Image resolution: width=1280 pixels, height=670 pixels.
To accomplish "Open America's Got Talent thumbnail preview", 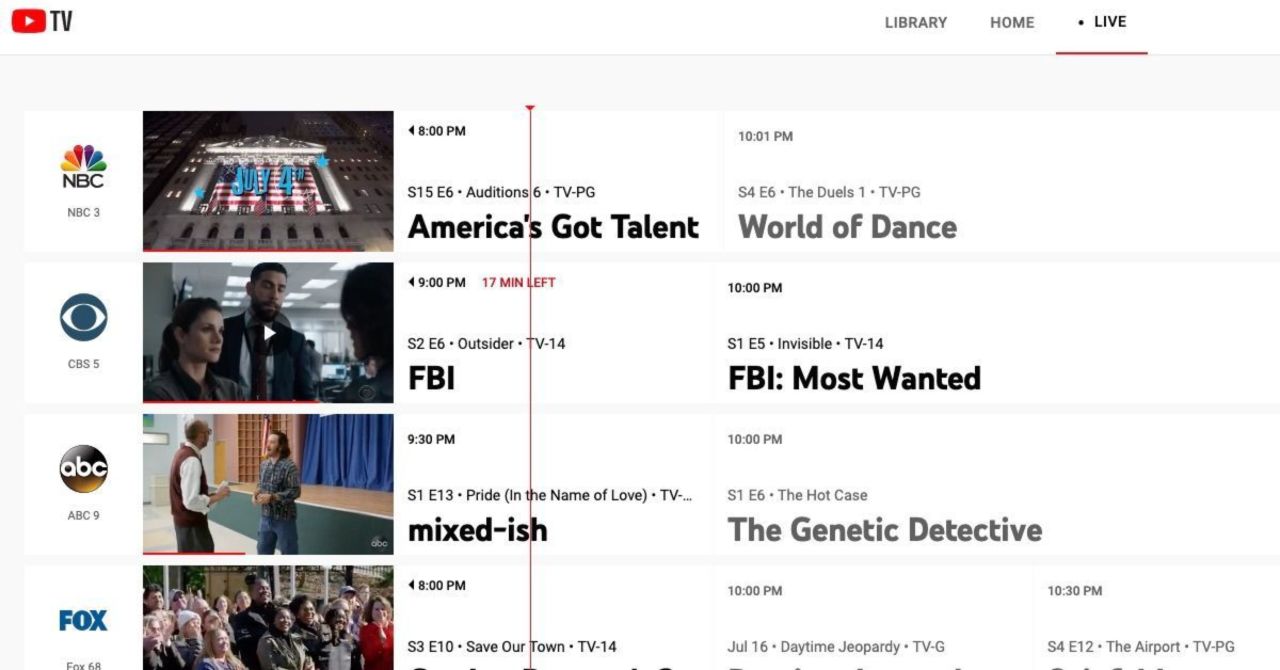I will 268,180.
